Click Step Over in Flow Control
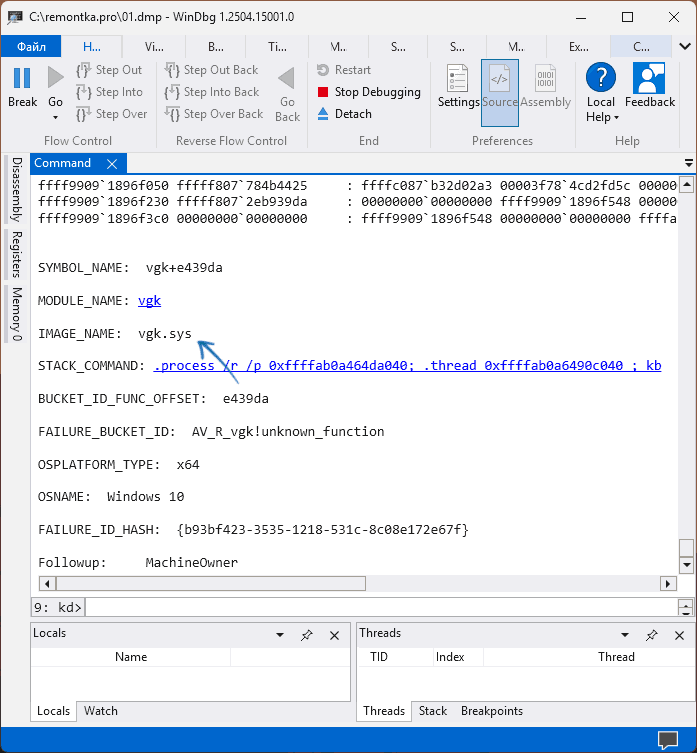Image resolution: width=697 pixels, height=753 pixels. click(112, 114)
